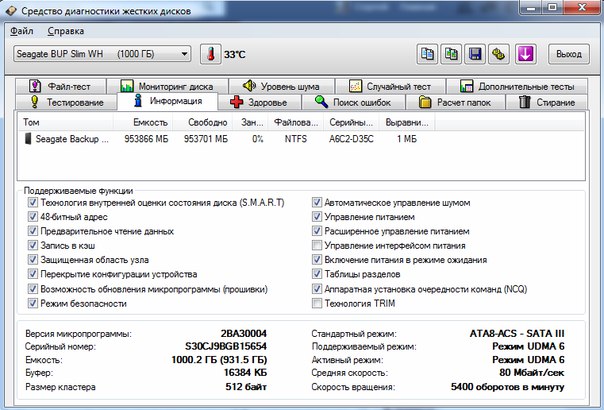Screen dimensions: 604x410
Task: Toggle the S.M.A.R.T technology checkbox
Action: click(x=34, y=201)
